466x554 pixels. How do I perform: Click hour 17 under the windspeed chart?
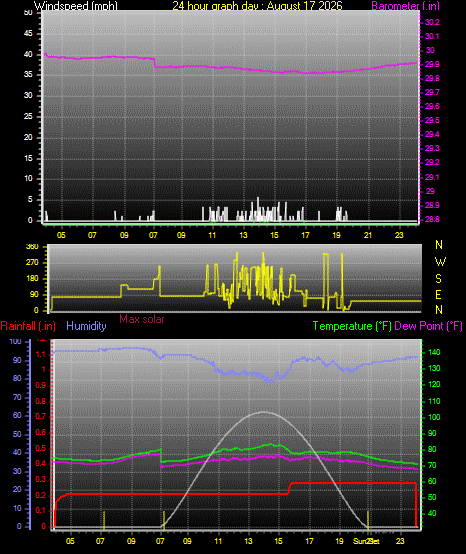coord(305,235)
